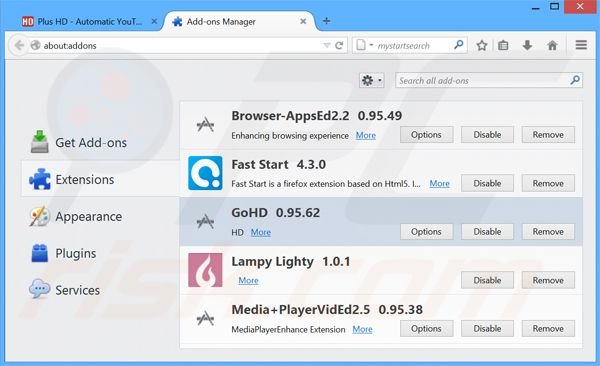Open Options for Media+PlayerVidEd2.5
The height and width of the screenshot is (366, 600).
click(426, 328)
